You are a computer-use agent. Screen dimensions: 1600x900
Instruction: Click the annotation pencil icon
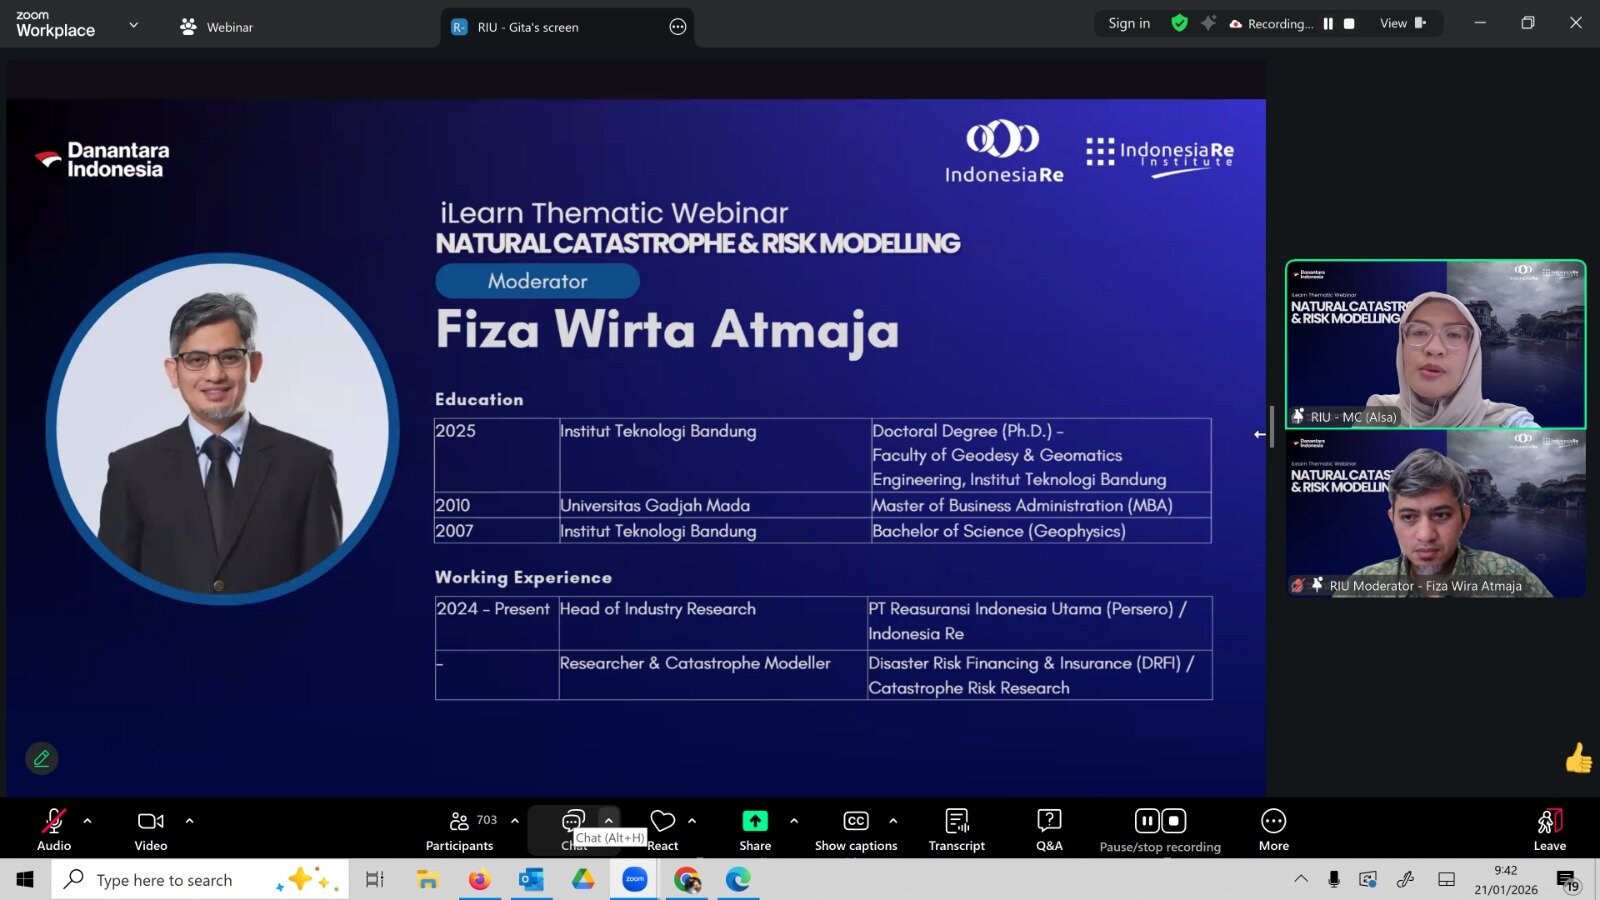pyautogui.click(x=42, y=759)
